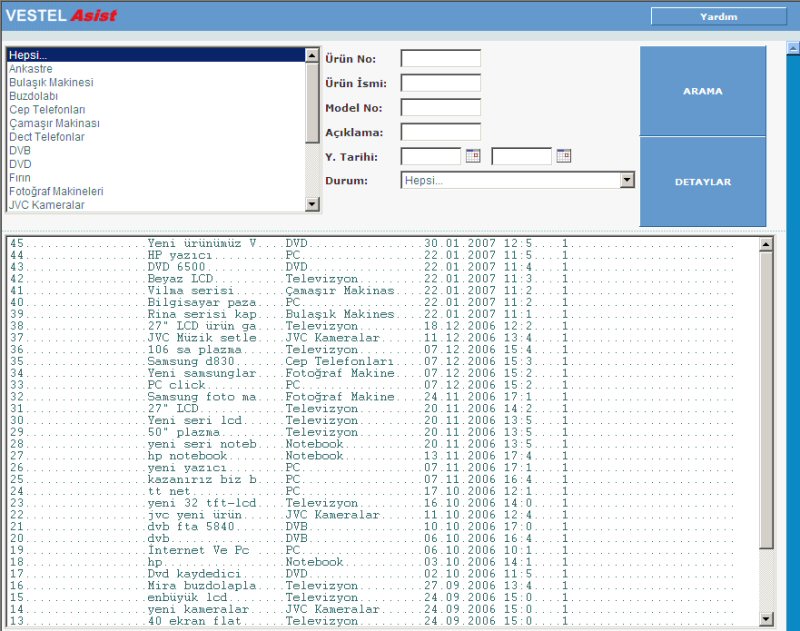Click category list scroll up arrow
The height and width of the screenshot is (631, 800).
[312, 55]
